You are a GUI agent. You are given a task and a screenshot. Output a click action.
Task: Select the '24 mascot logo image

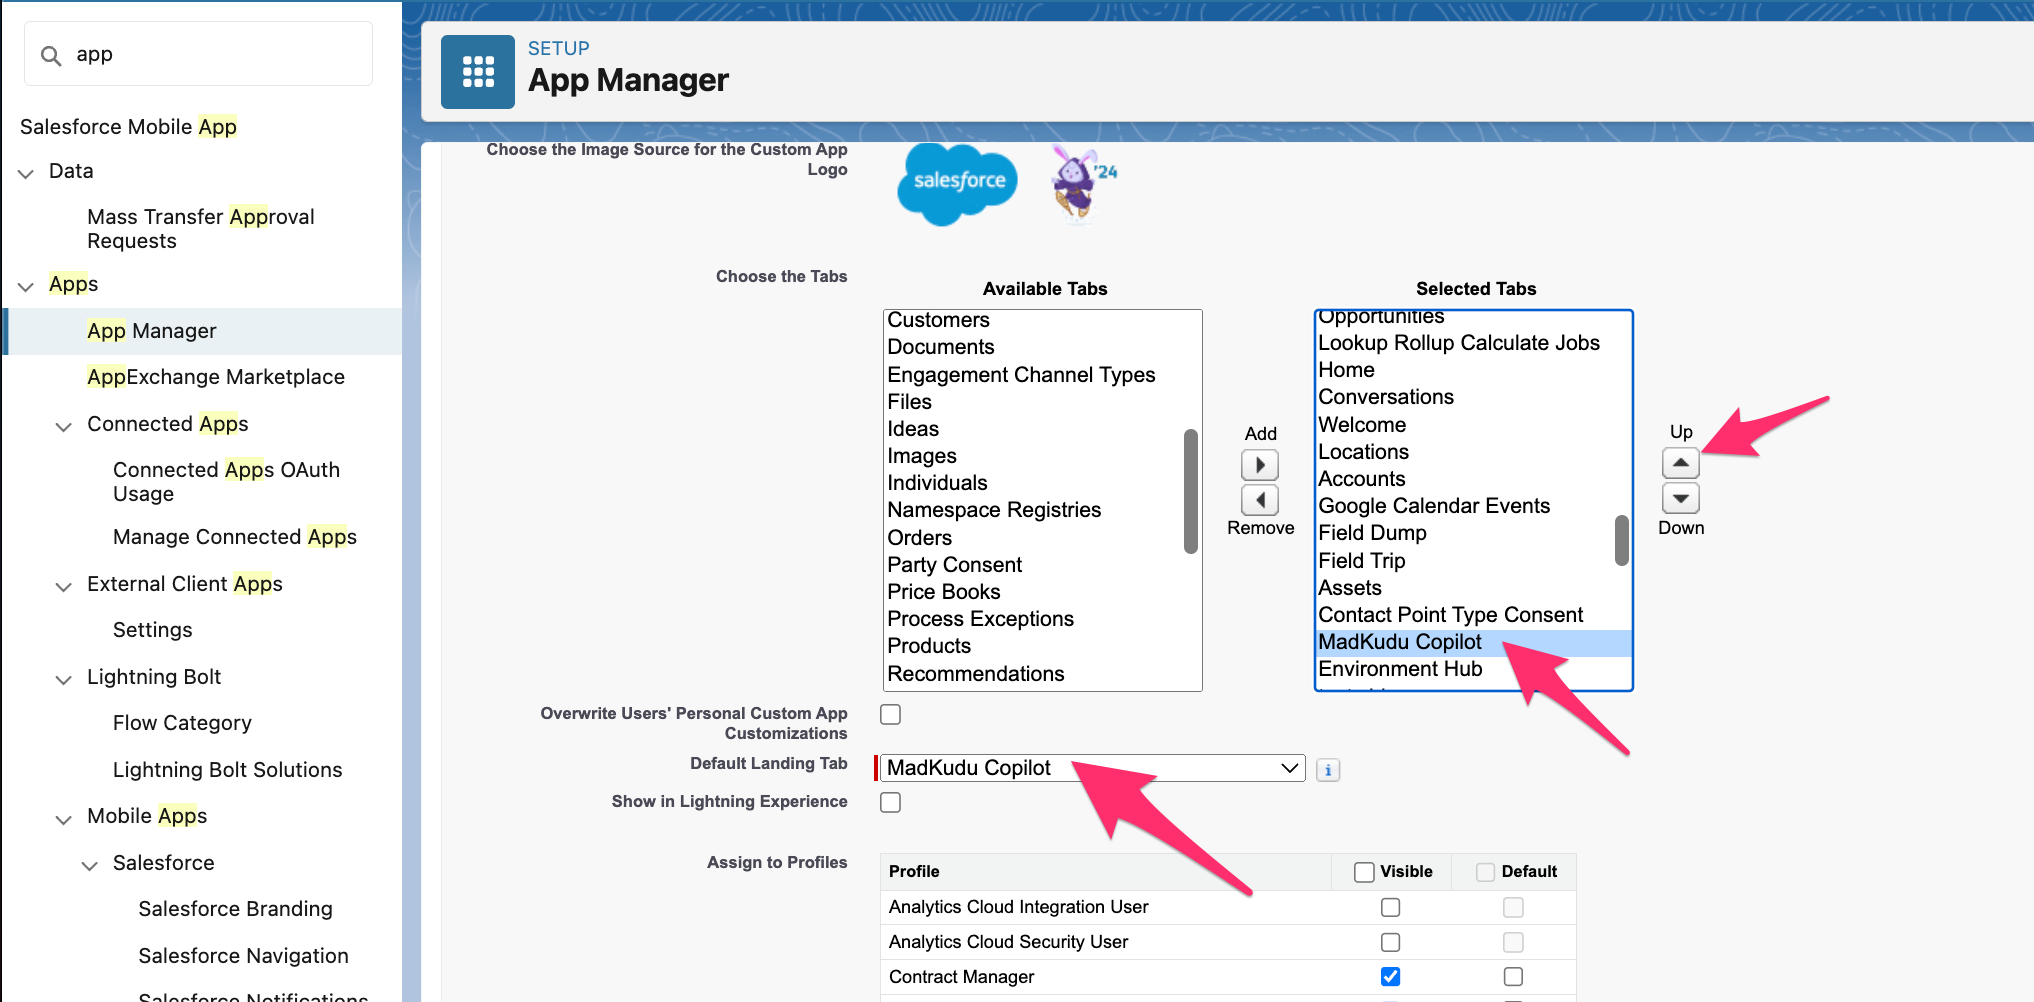point(1082,183)
